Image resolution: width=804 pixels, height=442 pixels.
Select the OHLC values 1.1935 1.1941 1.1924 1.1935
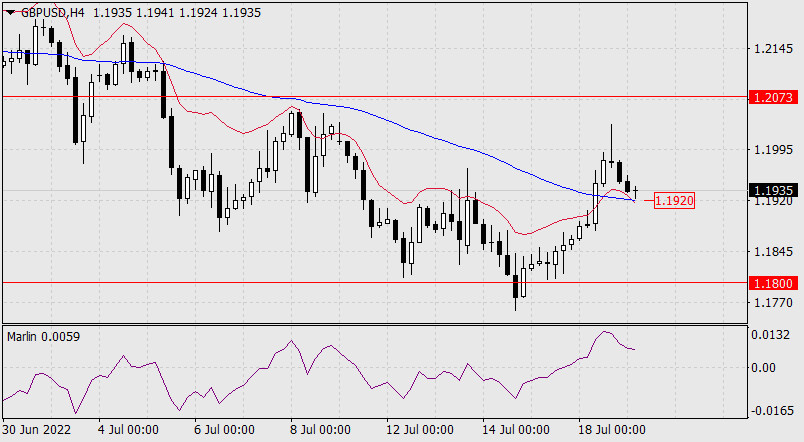177,13
